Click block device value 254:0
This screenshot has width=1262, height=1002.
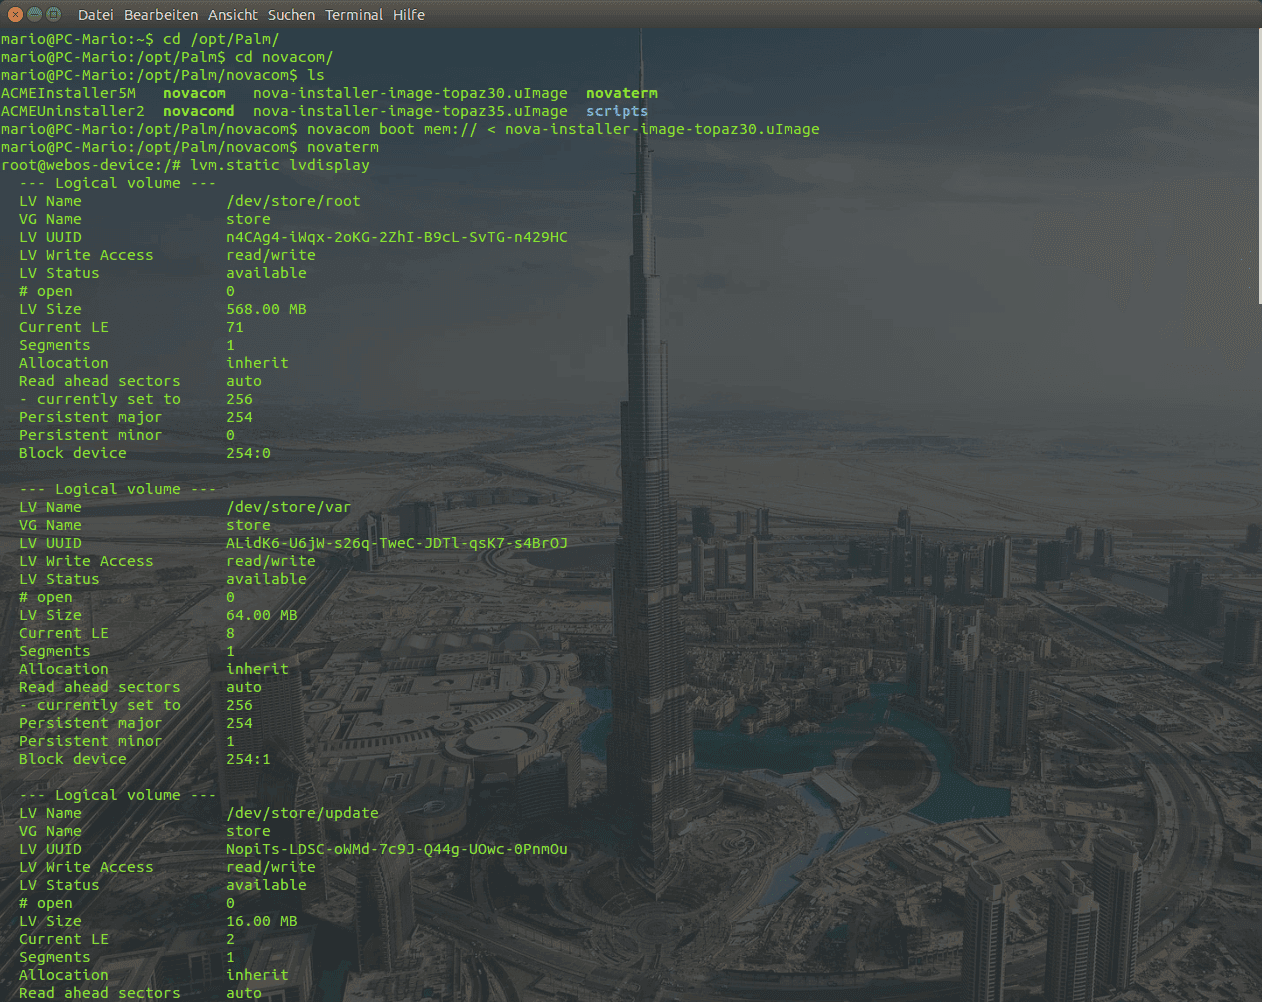click(248, 453)
